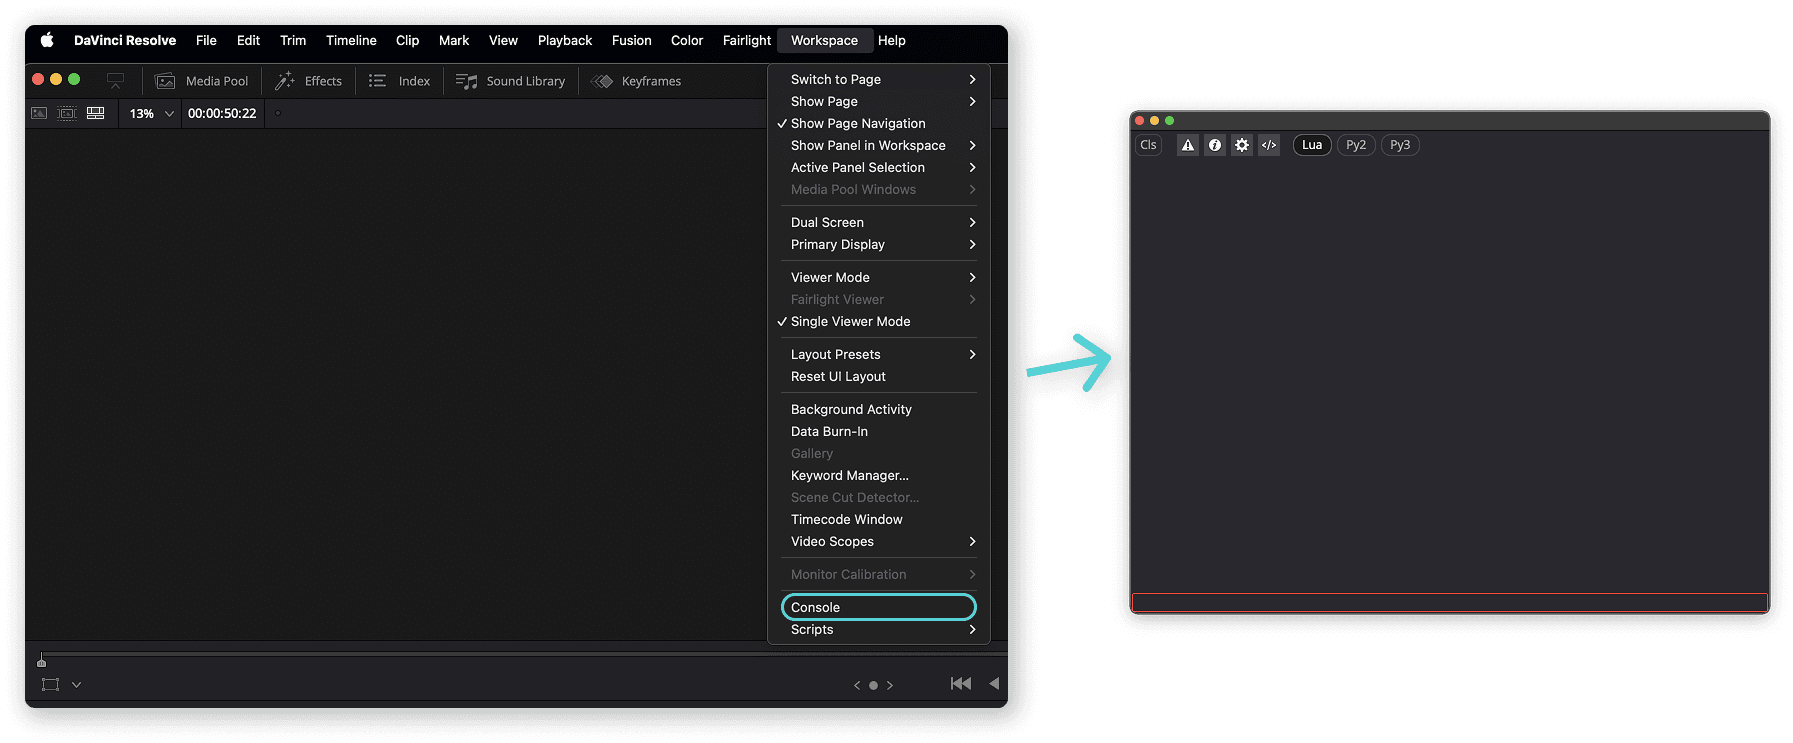
Task: Open the Sound Library panel
Action: (510, 81)
